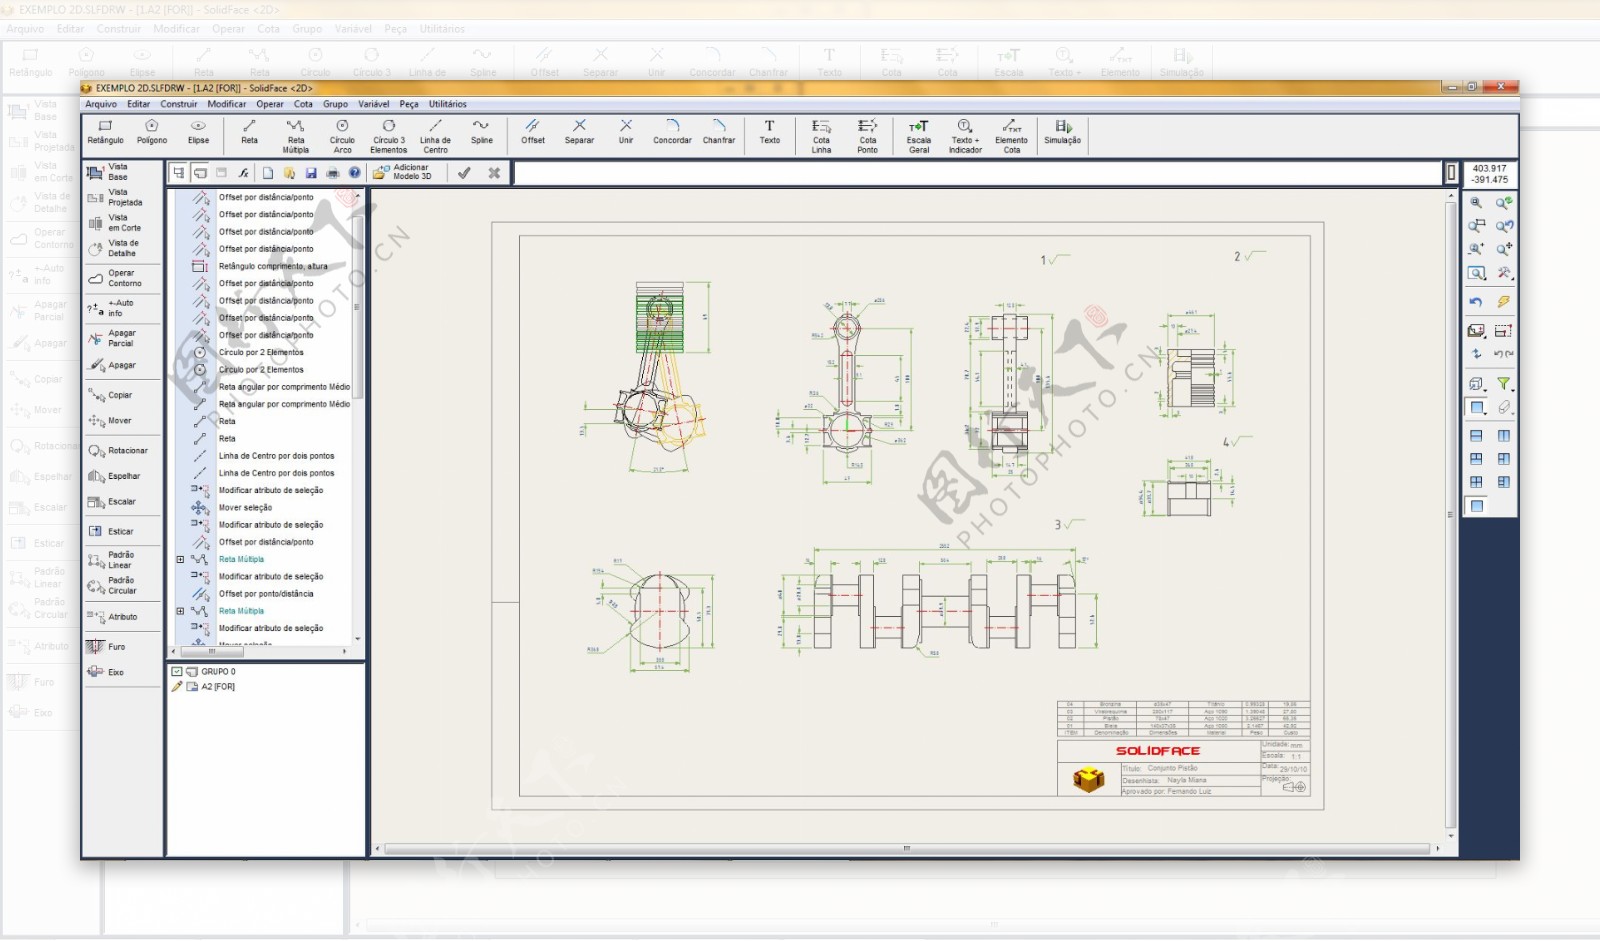1600x941 pixels.
Task: Open the Cota menu
Action: 303,104
